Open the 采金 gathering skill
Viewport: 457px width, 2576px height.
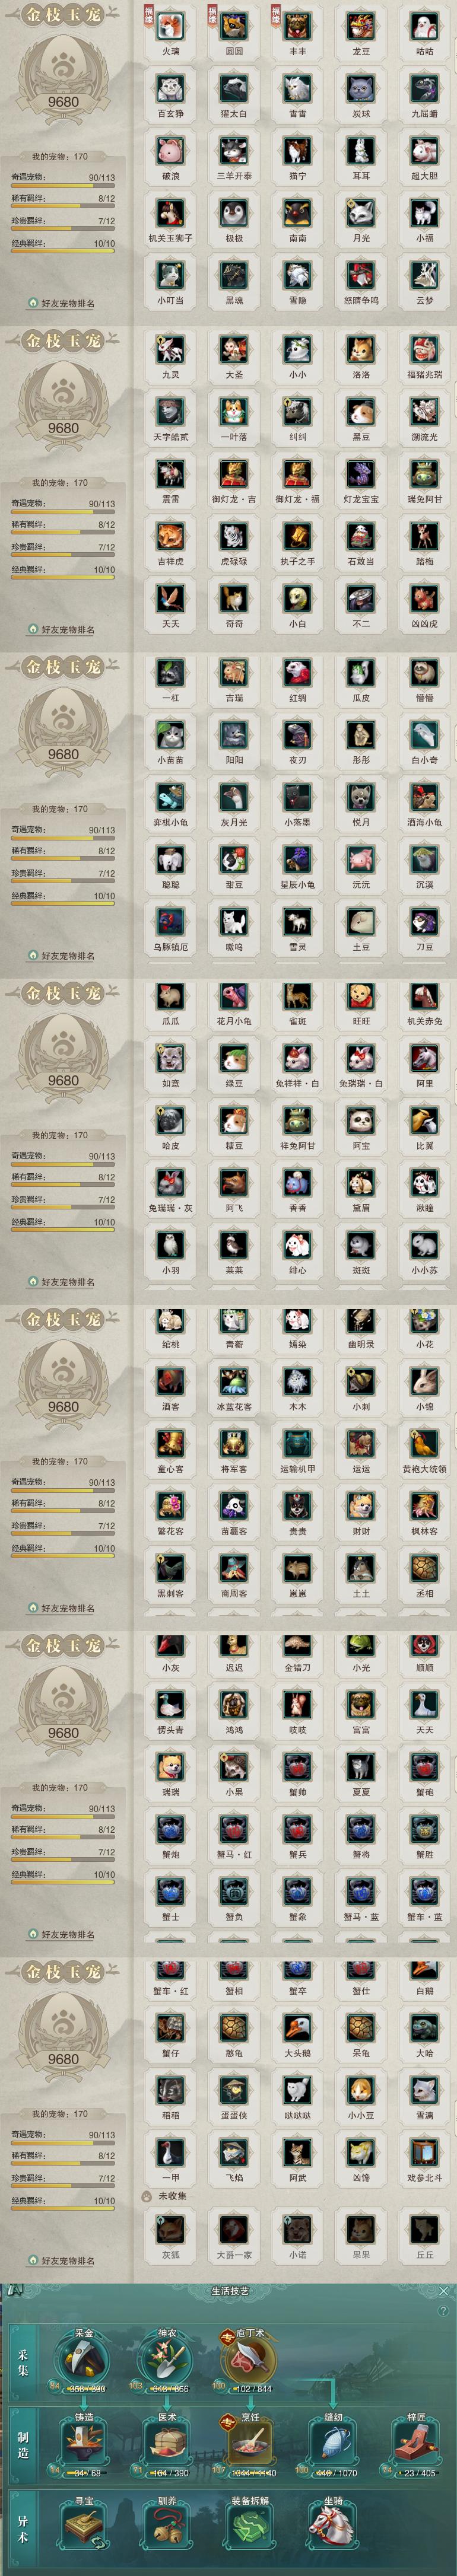pyautogui.click(x=84, y=2361)
